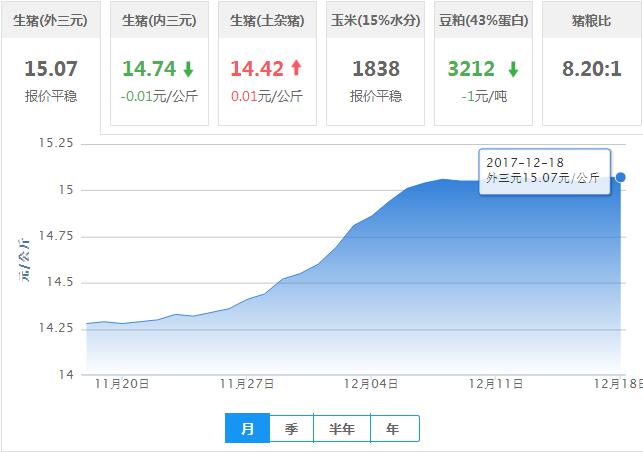This screenshot has width=643, height=452.
Task: Click red 0.01元/公斤 change text
Action: (267, 96)
